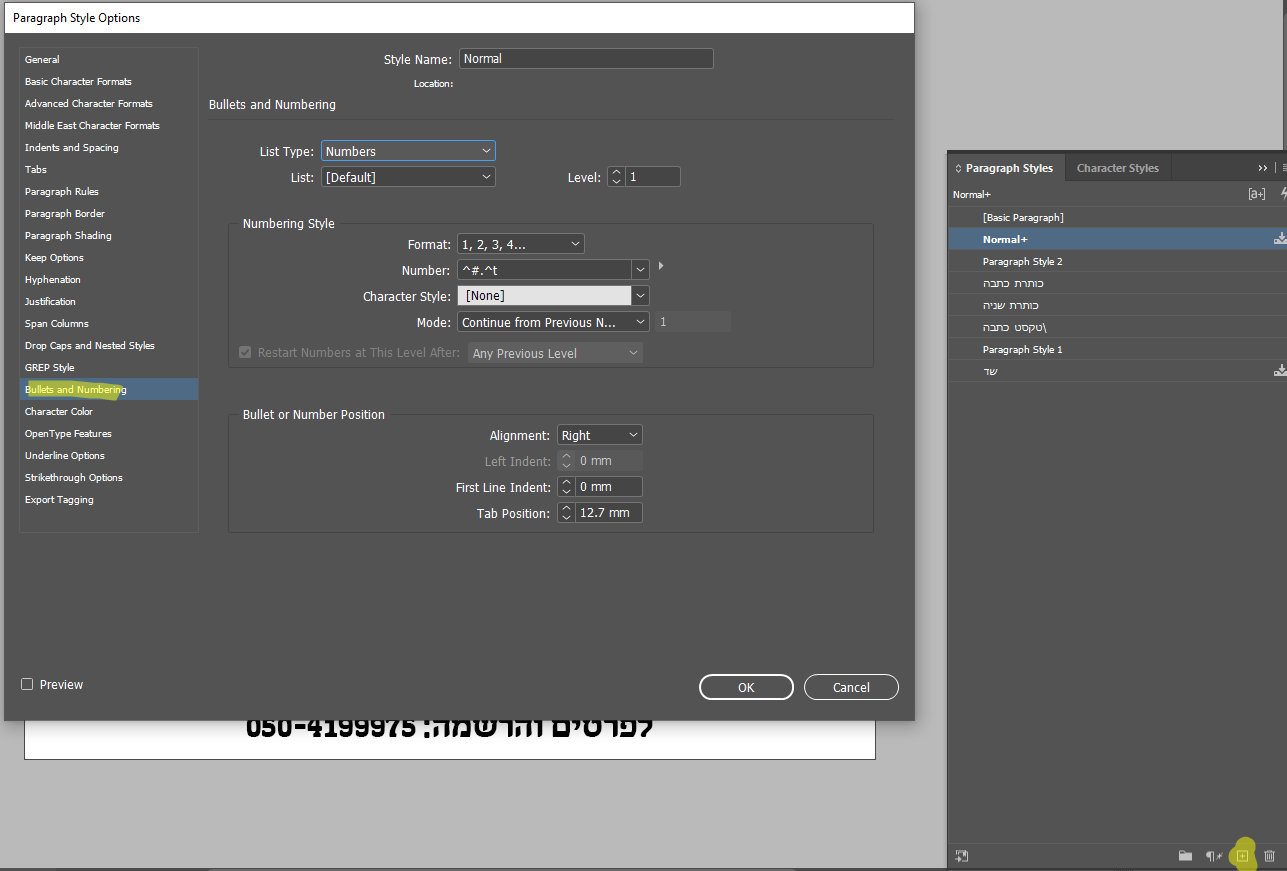Open the List dropdown showing [Default]
The height and width of the screenshot is (871, 1287).
[x=408, y=177]
